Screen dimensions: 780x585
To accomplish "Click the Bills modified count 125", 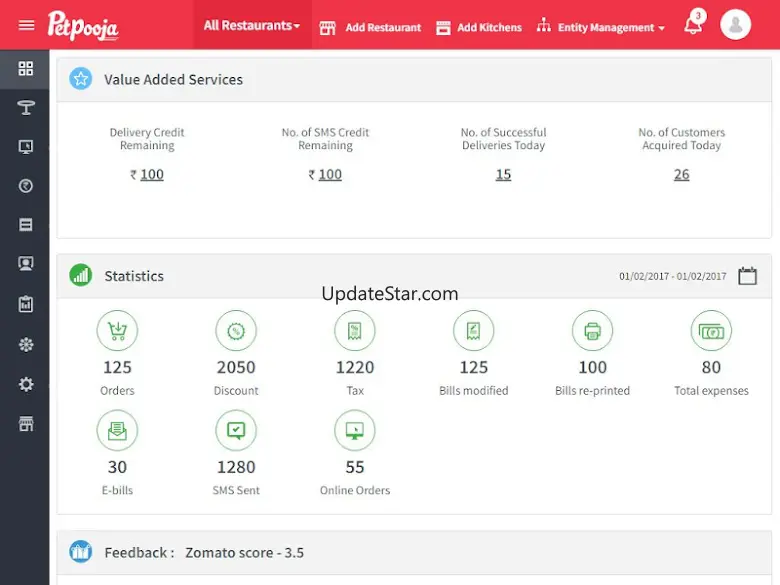I will point(474,367).
